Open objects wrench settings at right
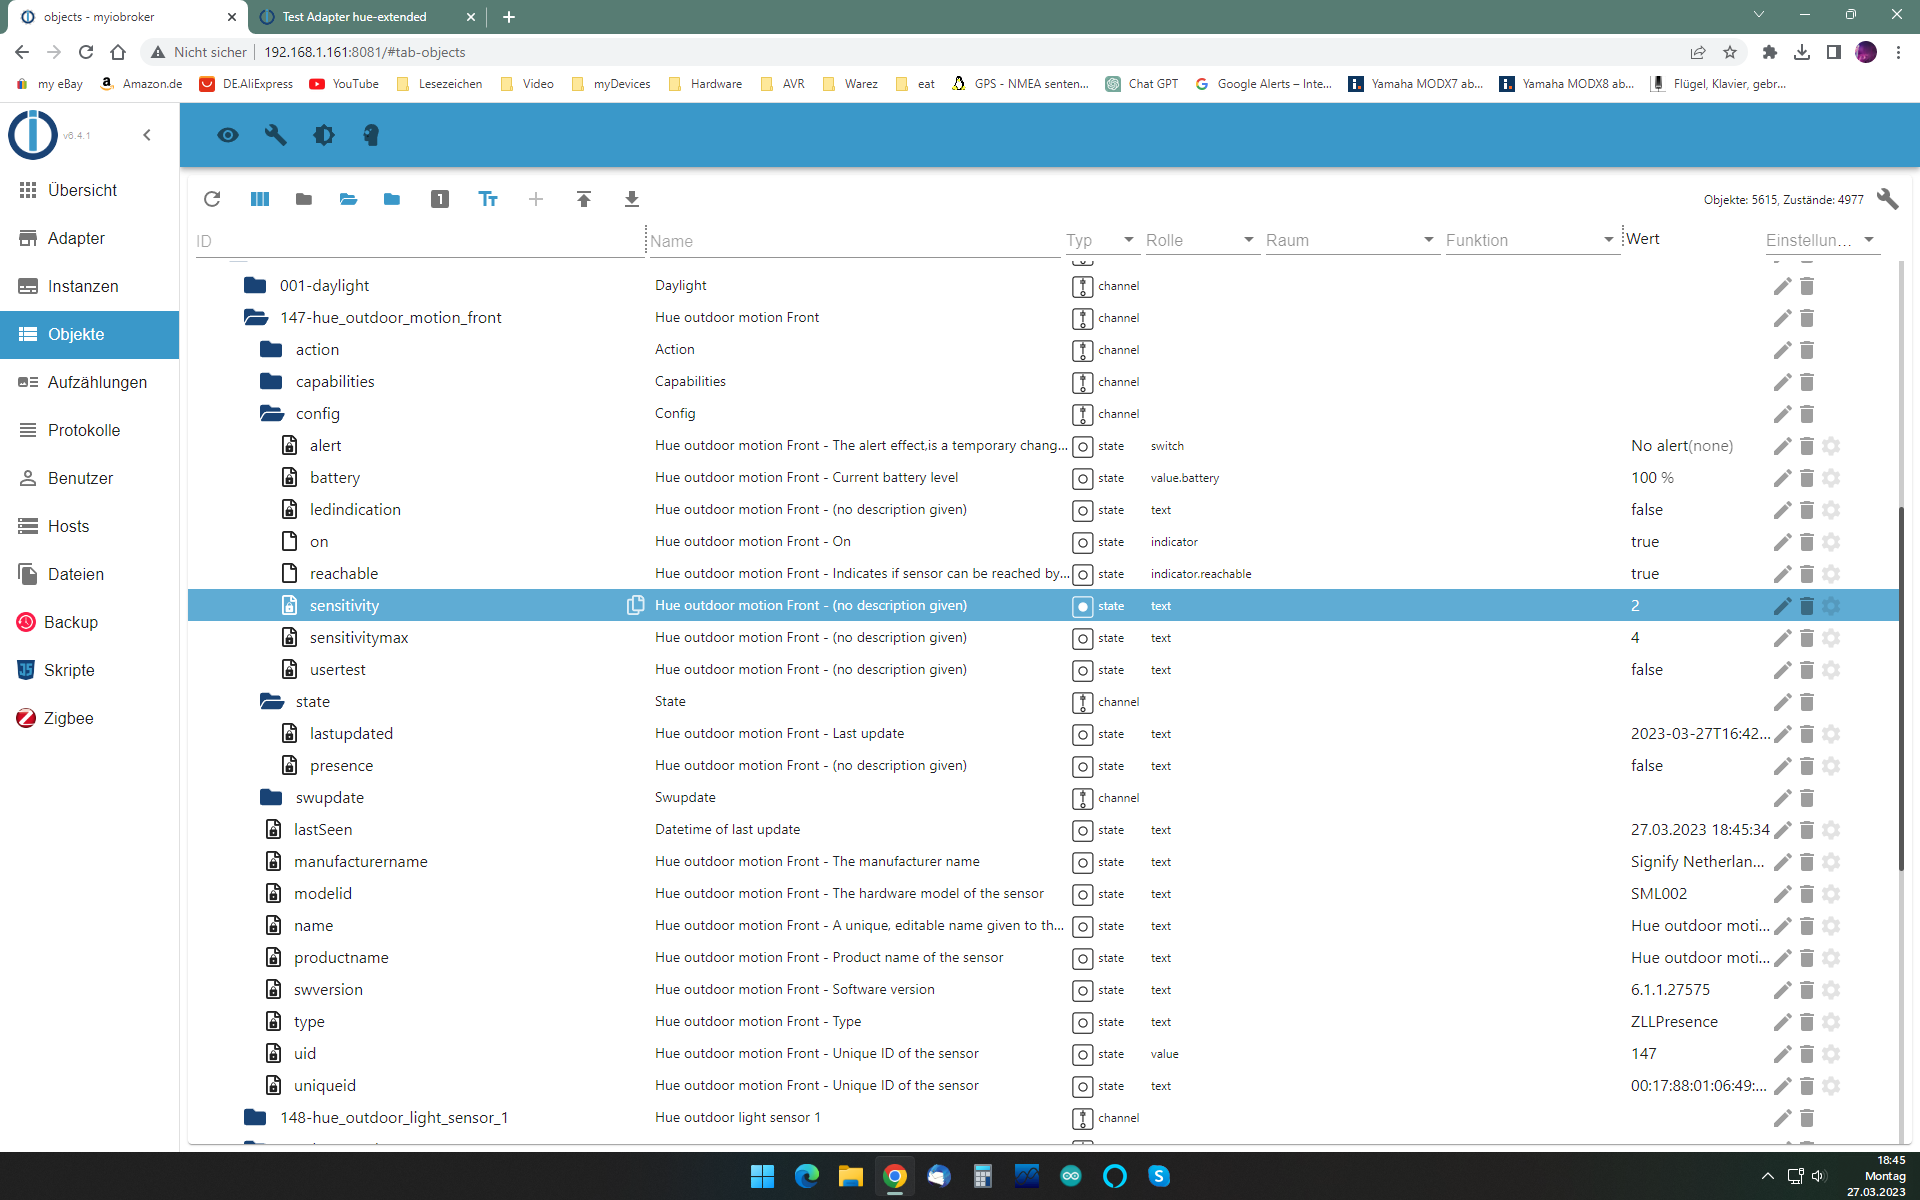Screen dimensions: 1920x1200 [1887, 199]
